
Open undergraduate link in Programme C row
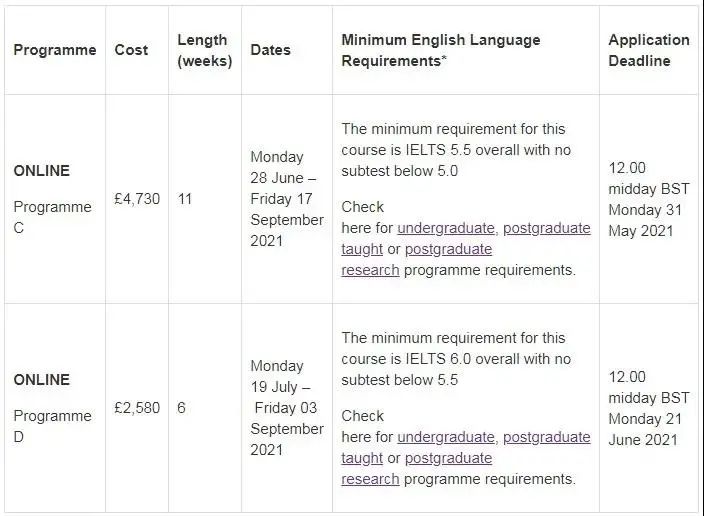pos(446,228)
